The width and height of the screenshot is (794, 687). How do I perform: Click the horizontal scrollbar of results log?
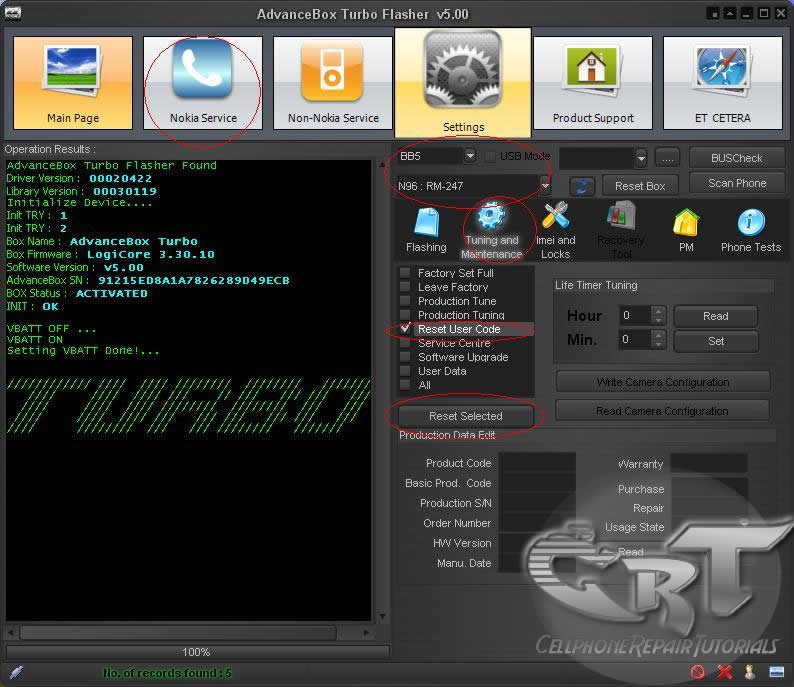click(178, 632)
